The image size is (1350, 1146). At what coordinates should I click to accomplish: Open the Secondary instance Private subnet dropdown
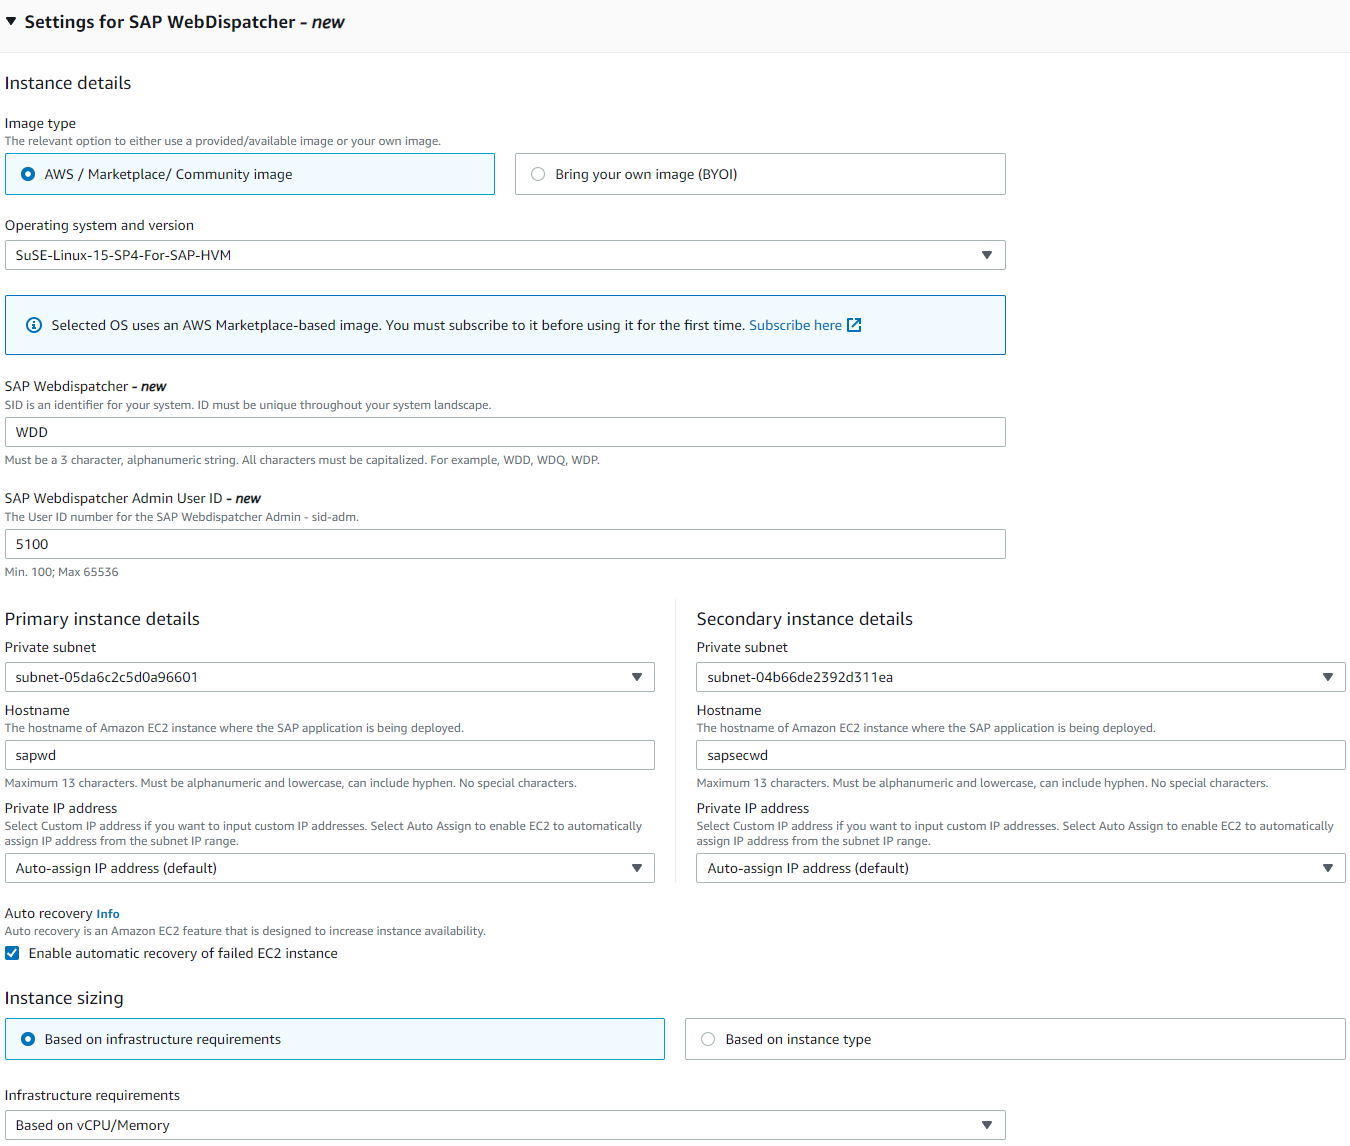[1021, 677]
